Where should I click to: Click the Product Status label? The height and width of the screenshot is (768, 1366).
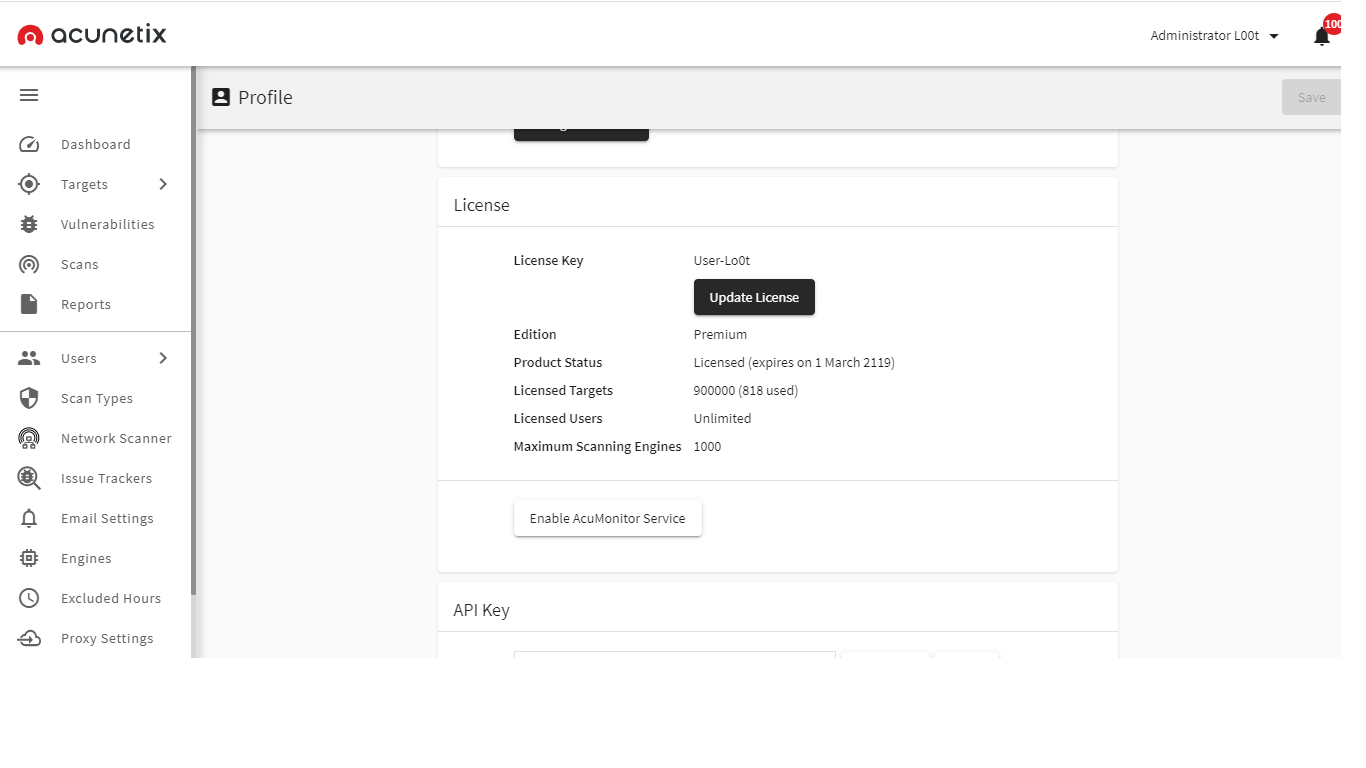[558, 362]
